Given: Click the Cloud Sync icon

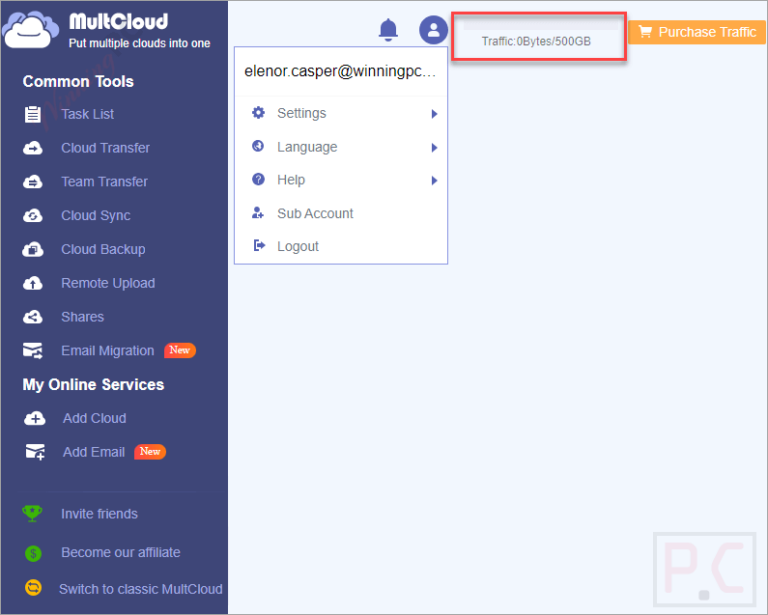Looking at the screenshot, I should (x=33, y=215).
